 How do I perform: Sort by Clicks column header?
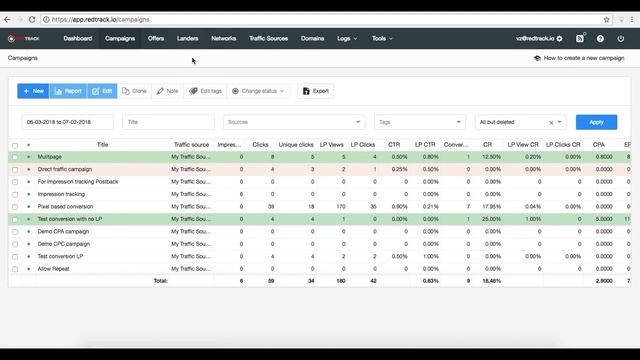coord(260,144)
